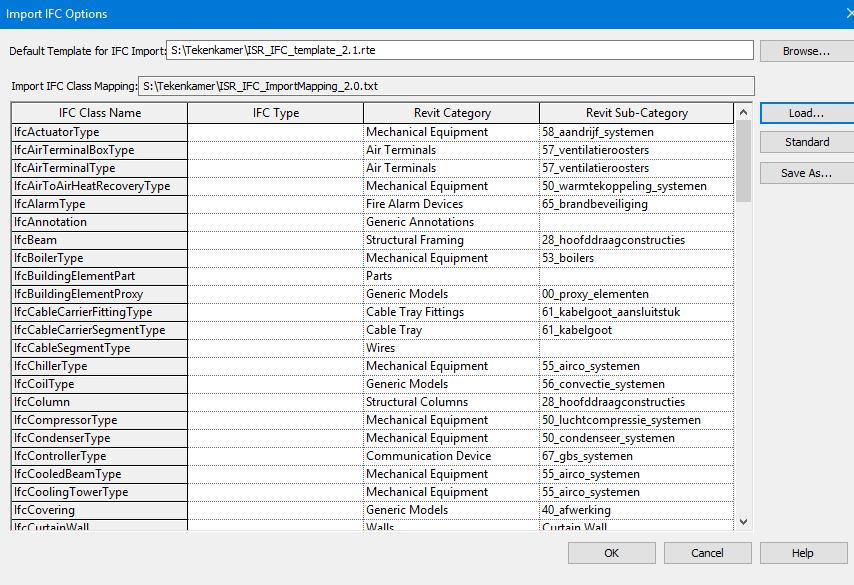Select the IfcAirToAirHeatRecoveryType row header

(x=100, y=186)
